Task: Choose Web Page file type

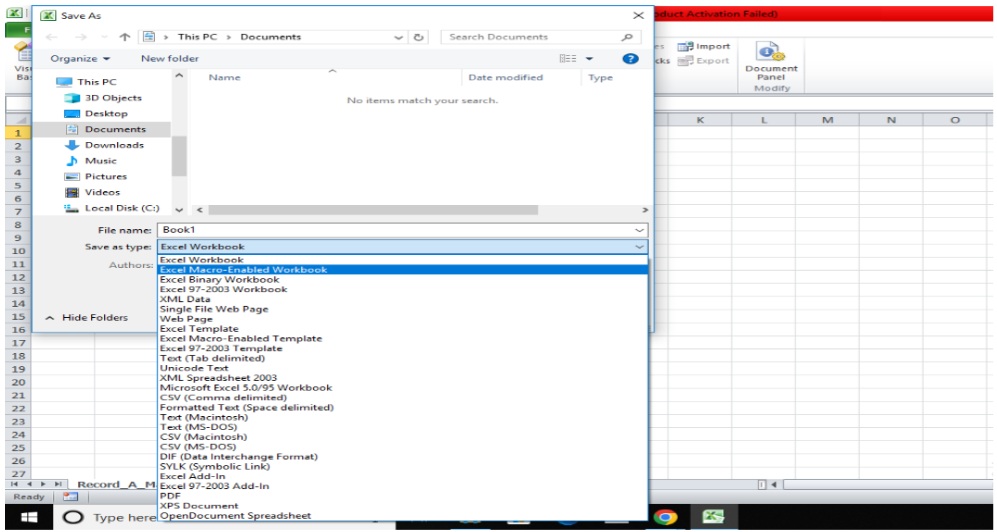Action: [402, 319]
